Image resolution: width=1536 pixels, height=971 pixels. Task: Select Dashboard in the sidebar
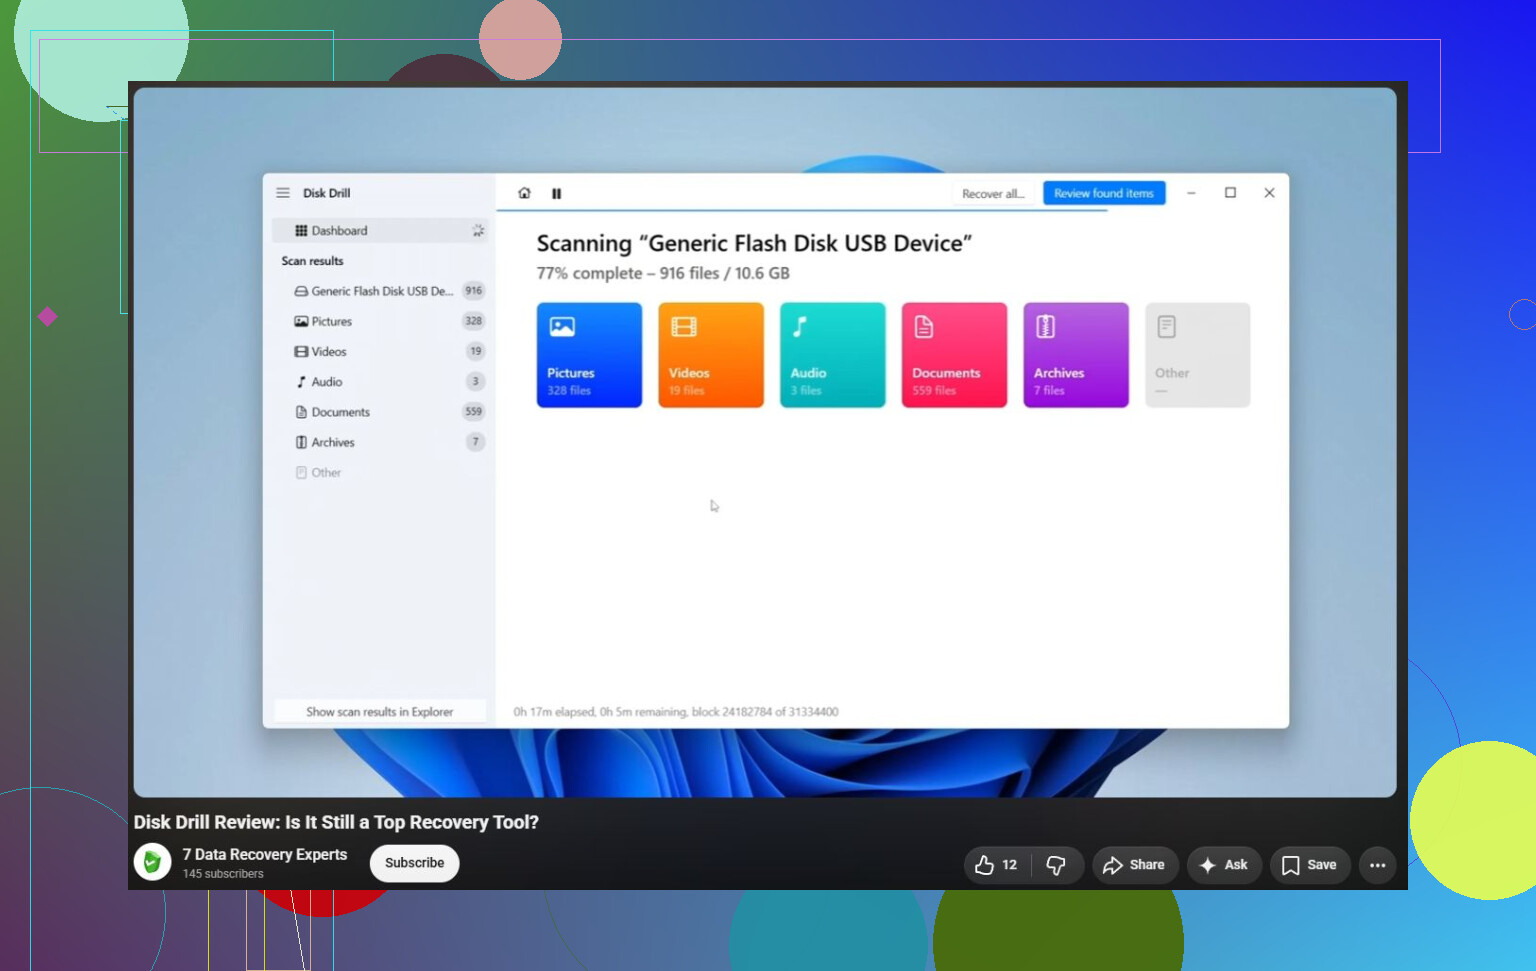(380, 230)
